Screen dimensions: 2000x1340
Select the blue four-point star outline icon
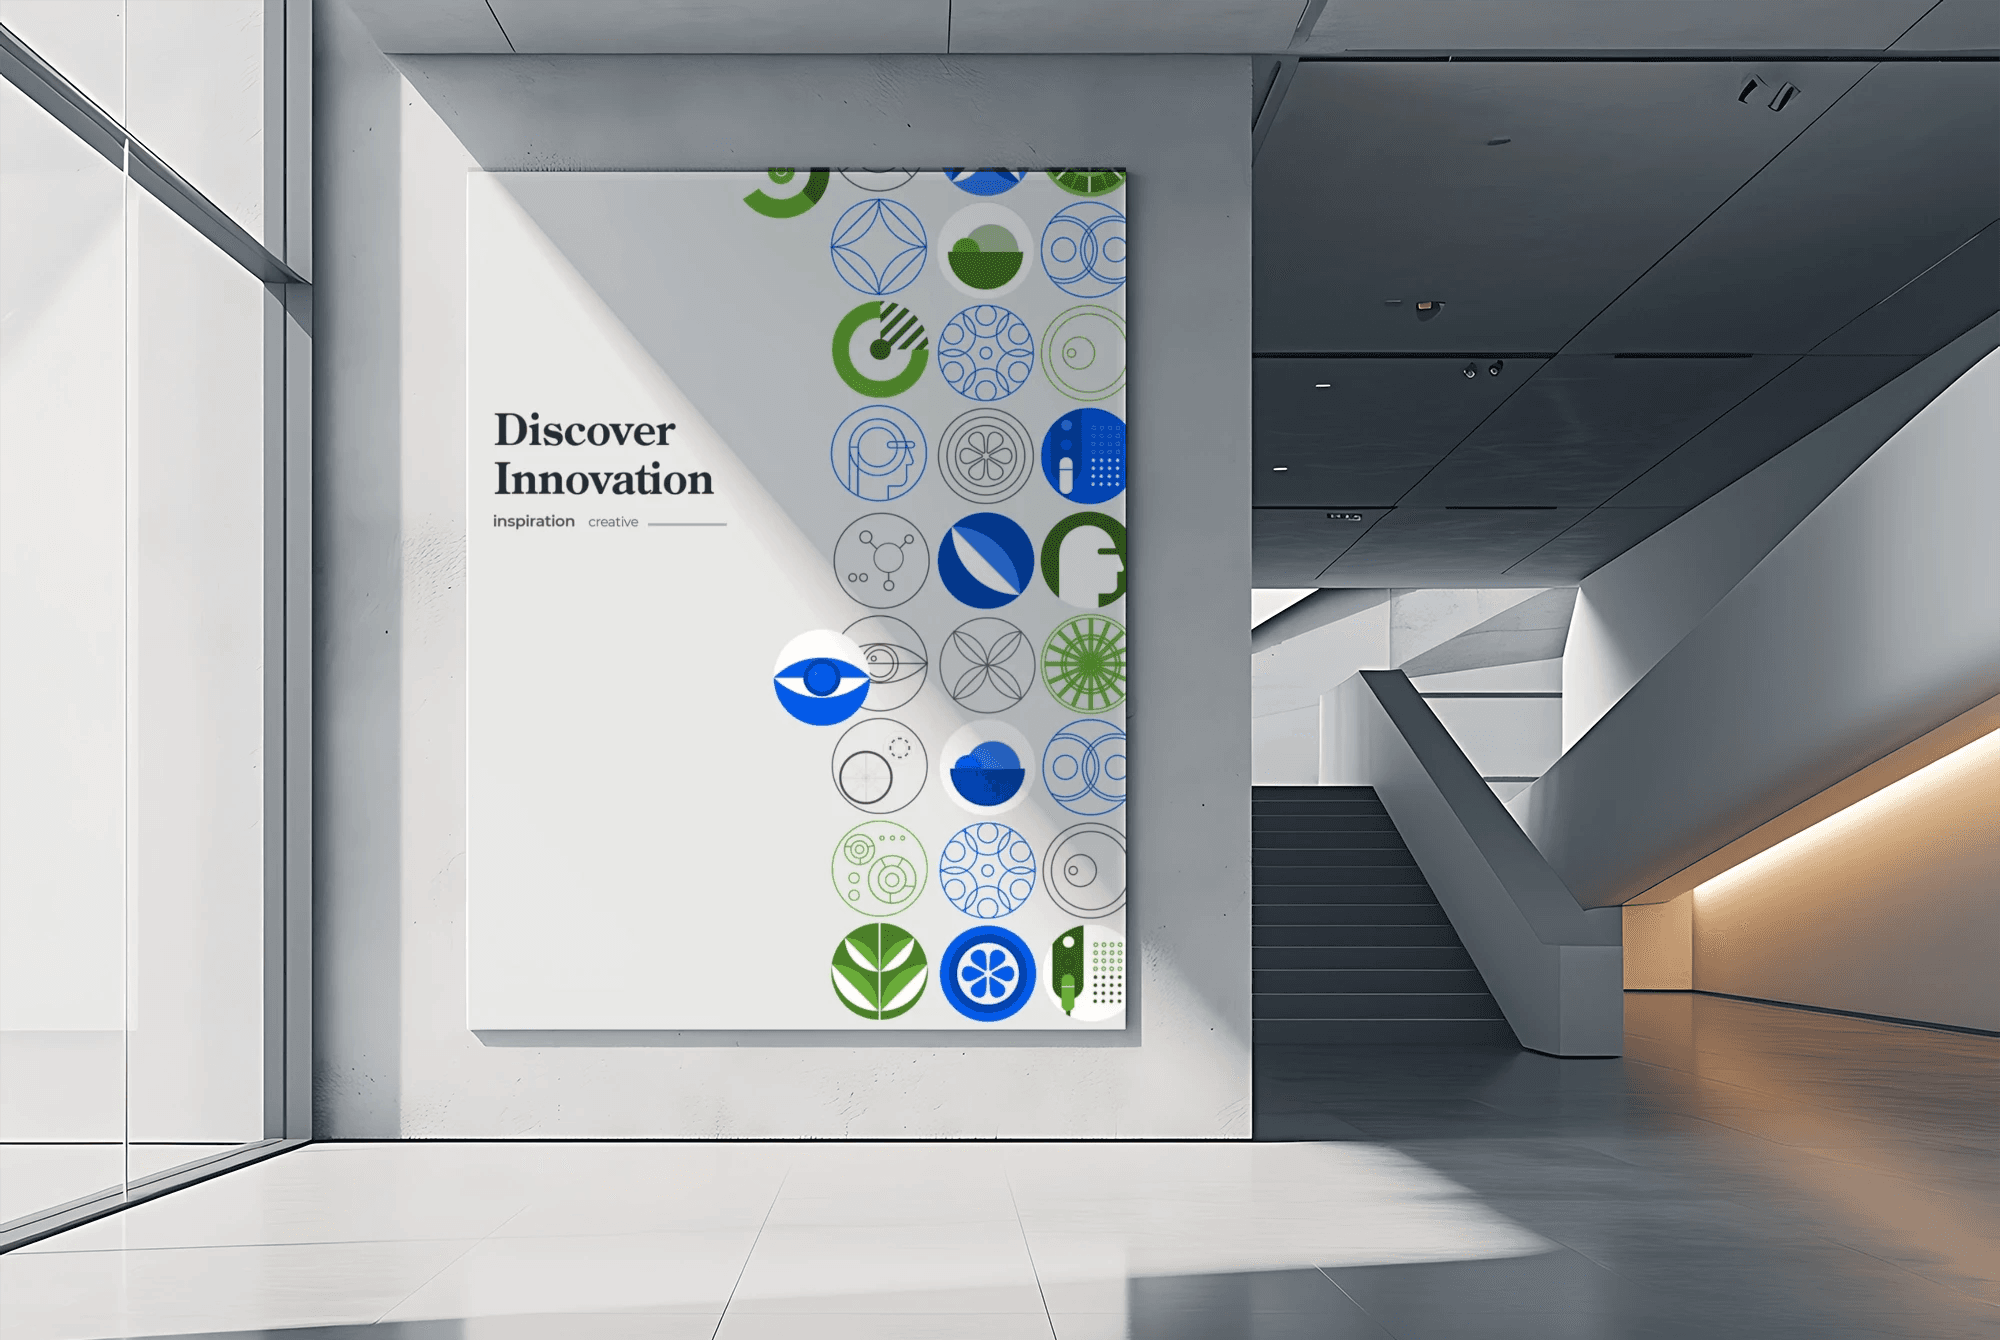[x=879, y=246]
